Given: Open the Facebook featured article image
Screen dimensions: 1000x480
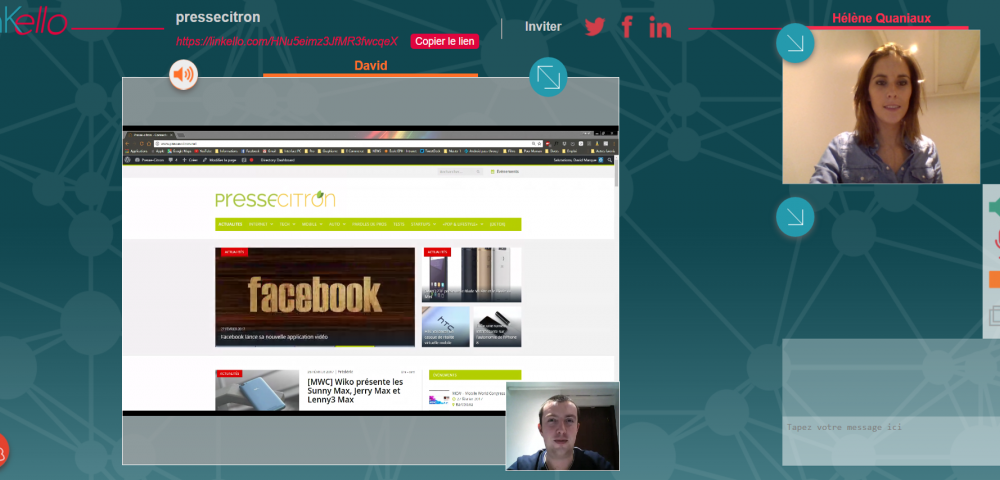Looking at the screenshot, I should 315,297.
